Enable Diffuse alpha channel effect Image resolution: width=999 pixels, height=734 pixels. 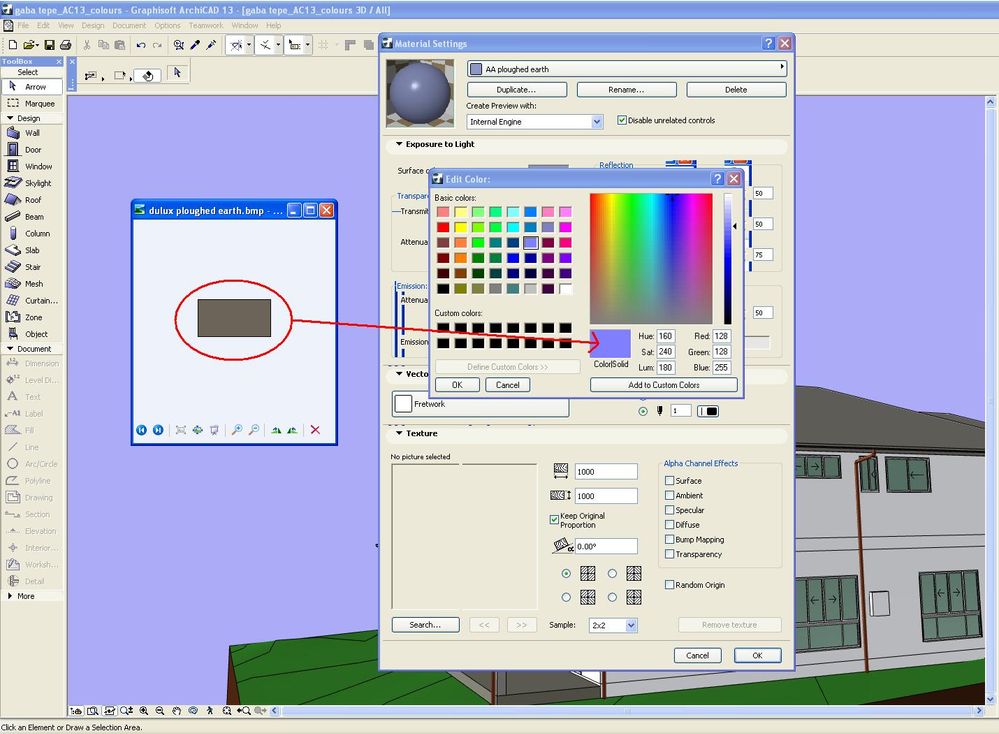[670, 524]
